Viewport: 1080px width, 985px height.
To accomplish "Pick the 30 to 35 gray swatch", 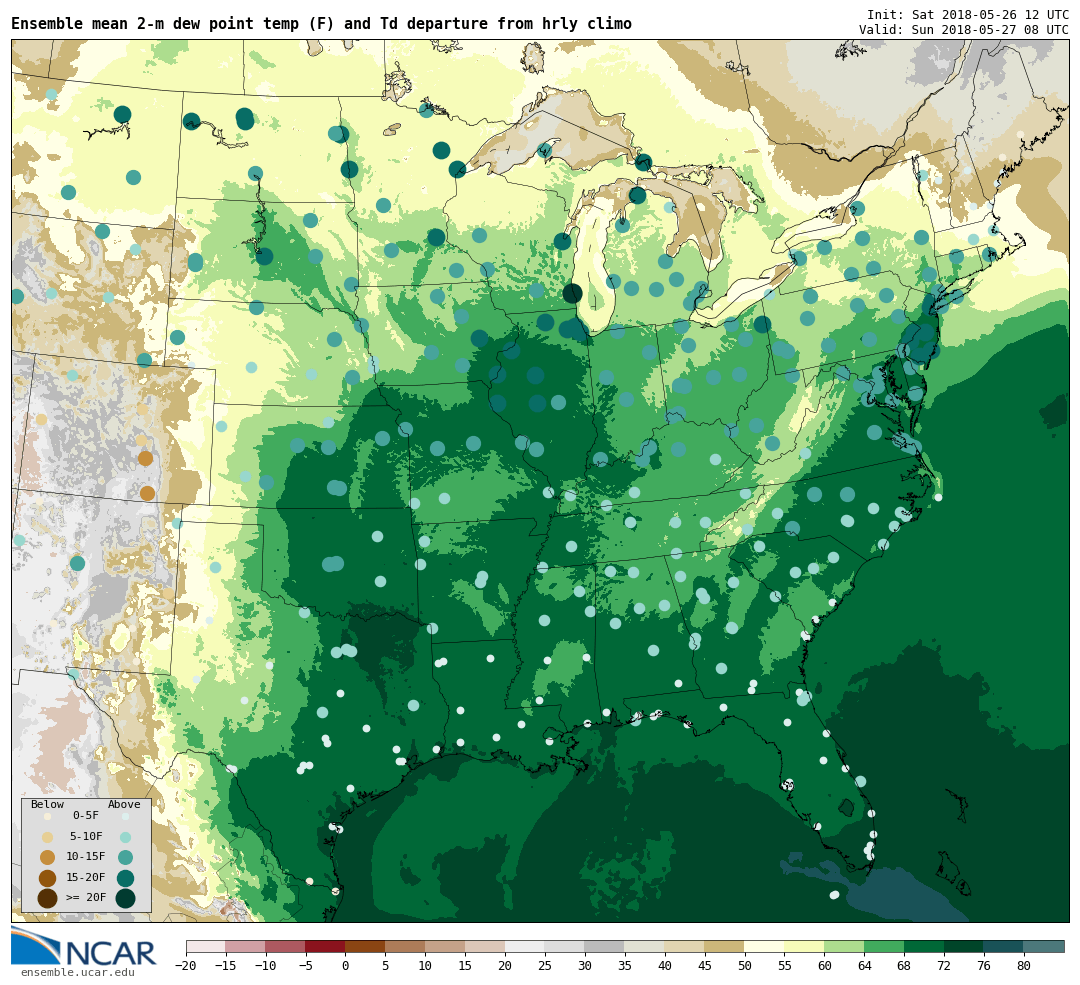I will click(605, 946).
